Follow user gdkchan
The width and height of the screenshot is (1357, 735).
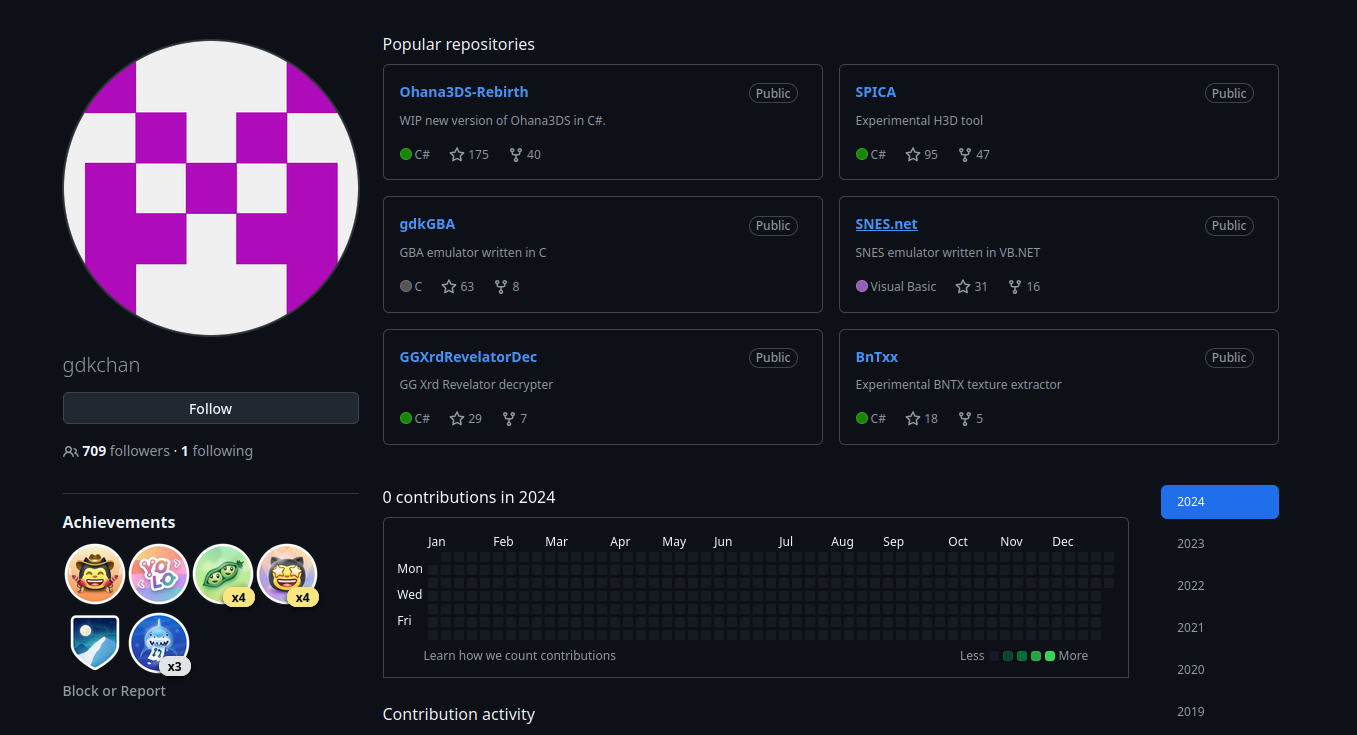tap(211, 408)
